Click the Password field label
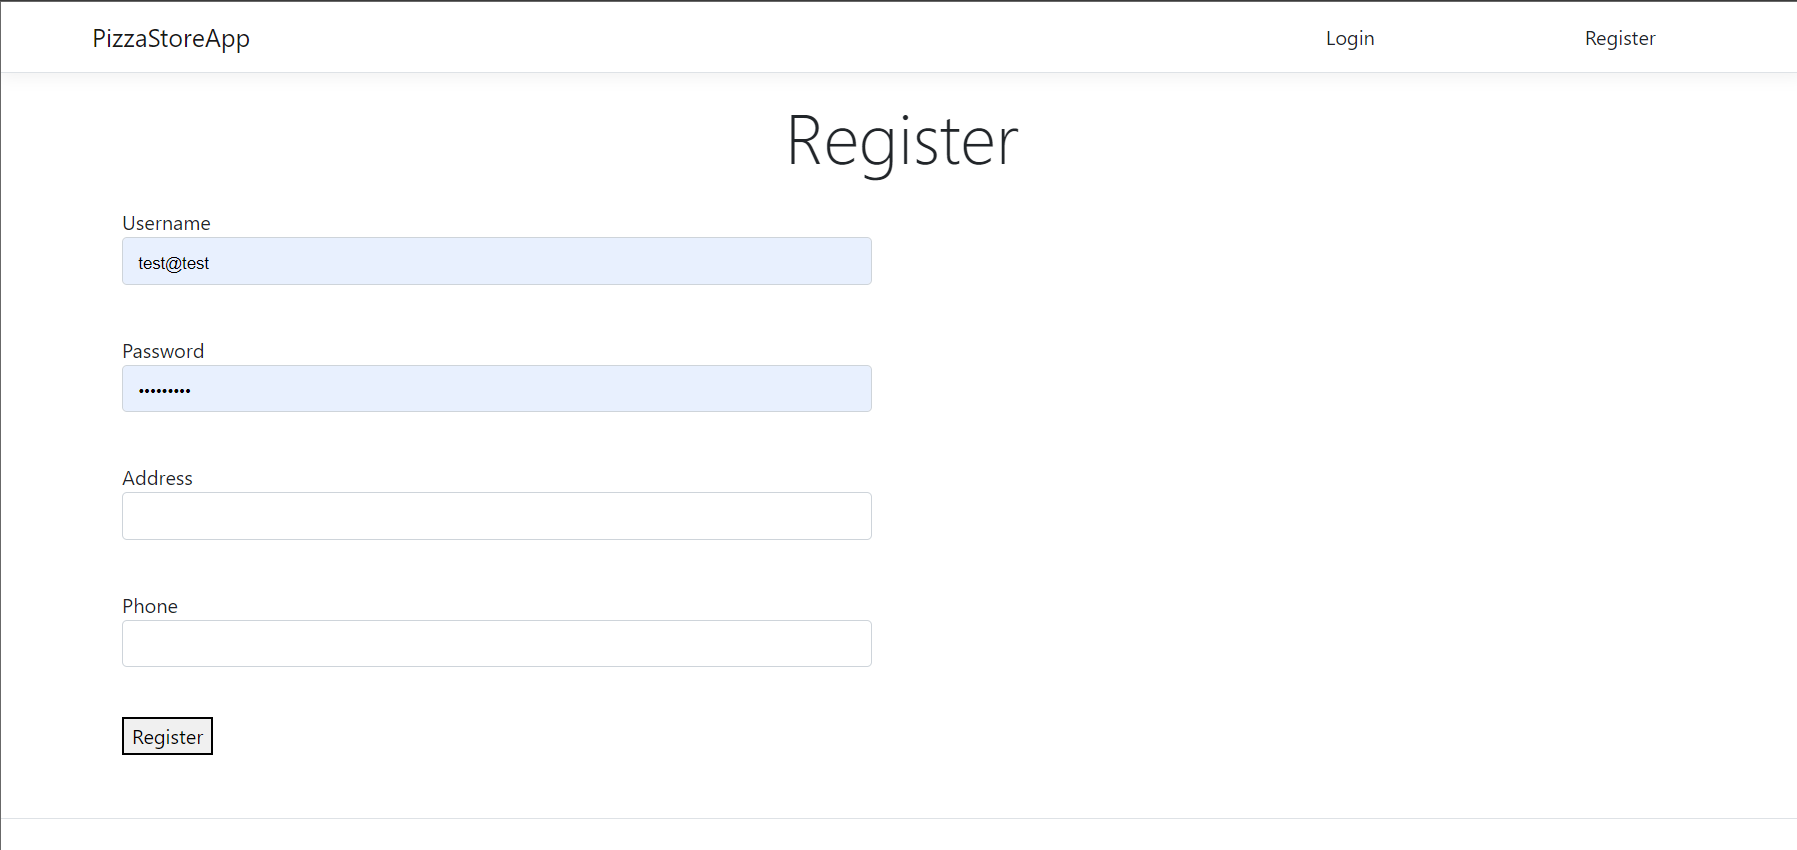Viewport: 1797px width, 850px height. click(x=163, y=350)
